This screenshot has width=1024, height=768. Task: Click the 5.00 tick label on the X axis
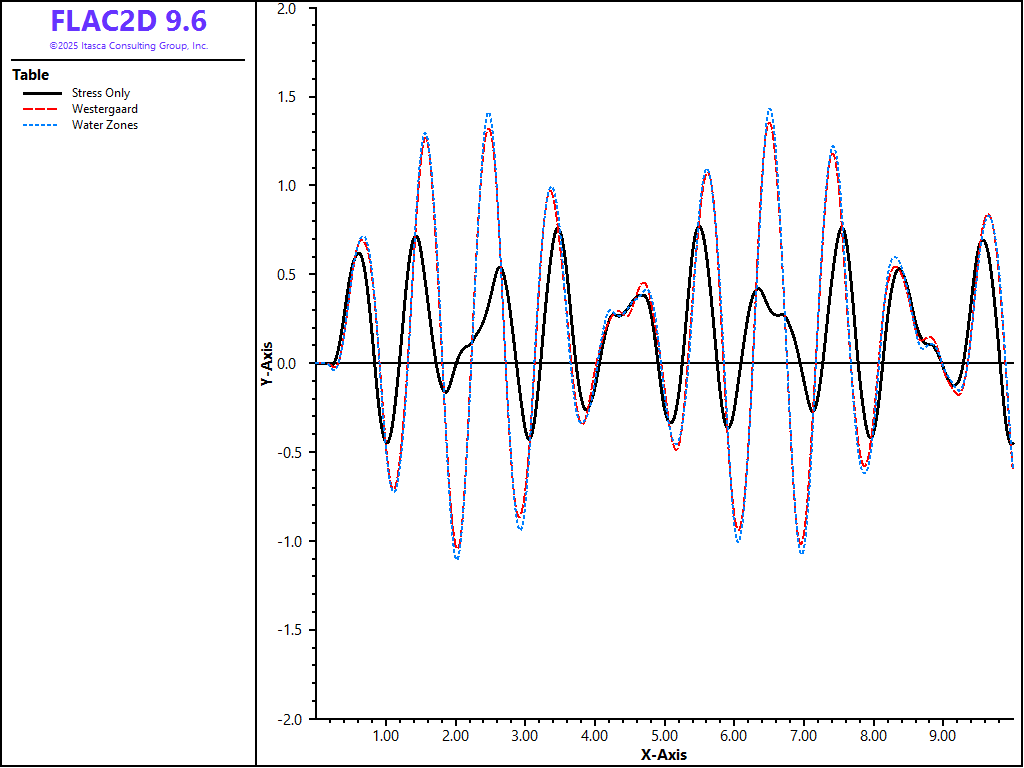tap(664, 736)
